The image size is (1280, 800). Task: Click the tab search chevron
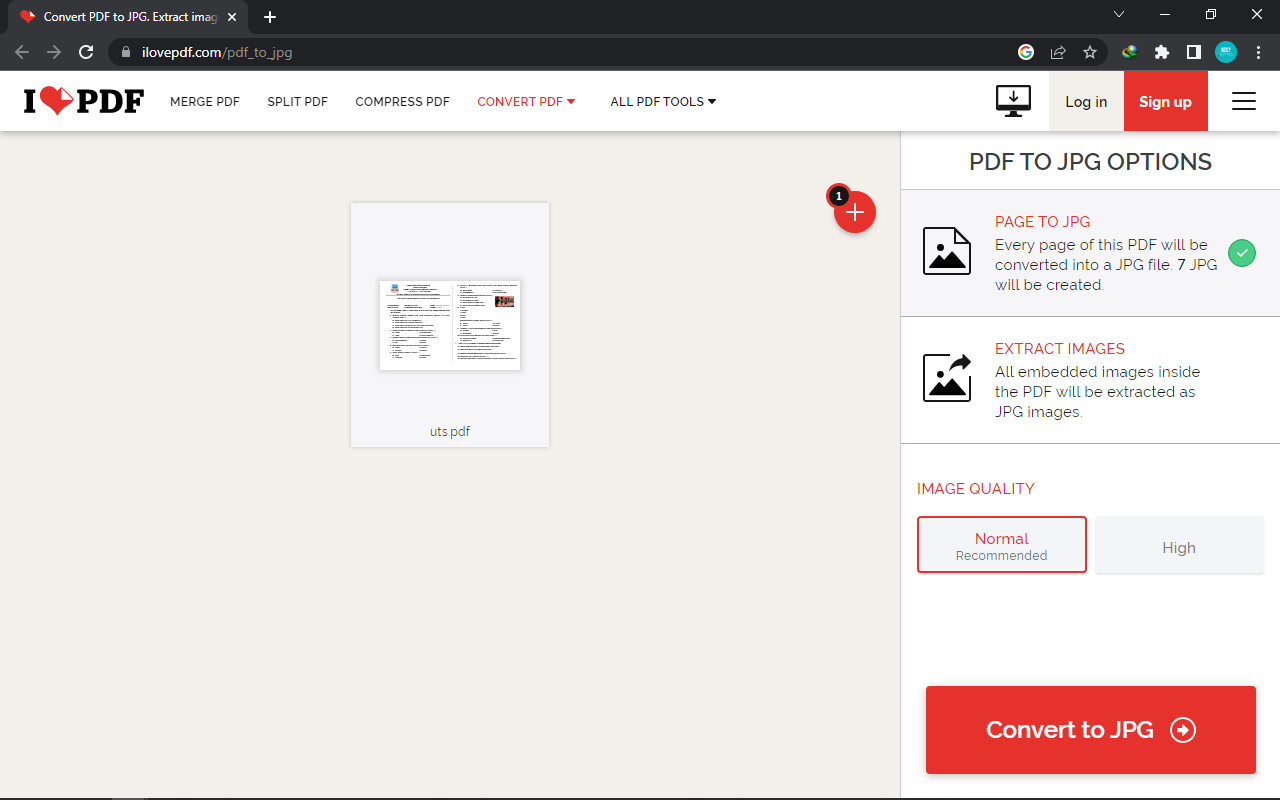(x=1119, y=14)
